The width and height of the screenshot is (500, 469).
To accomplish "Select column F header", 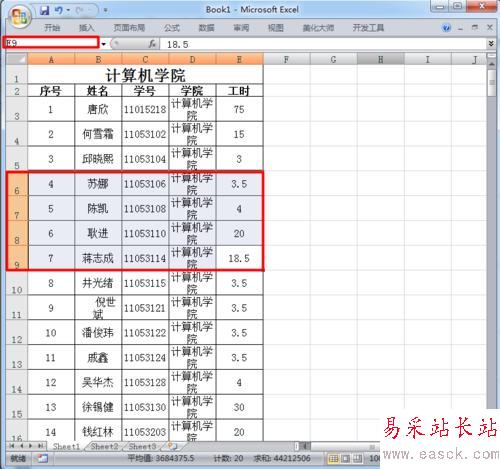I will [x=286, y=59].
